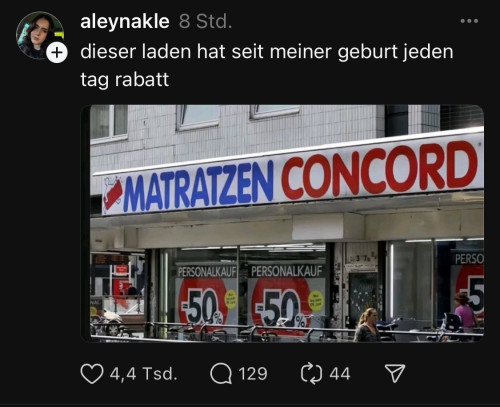The image size is (500, 407).
Task: View who liked via 4,4 Tsd. count
Action: coord(143,374)
